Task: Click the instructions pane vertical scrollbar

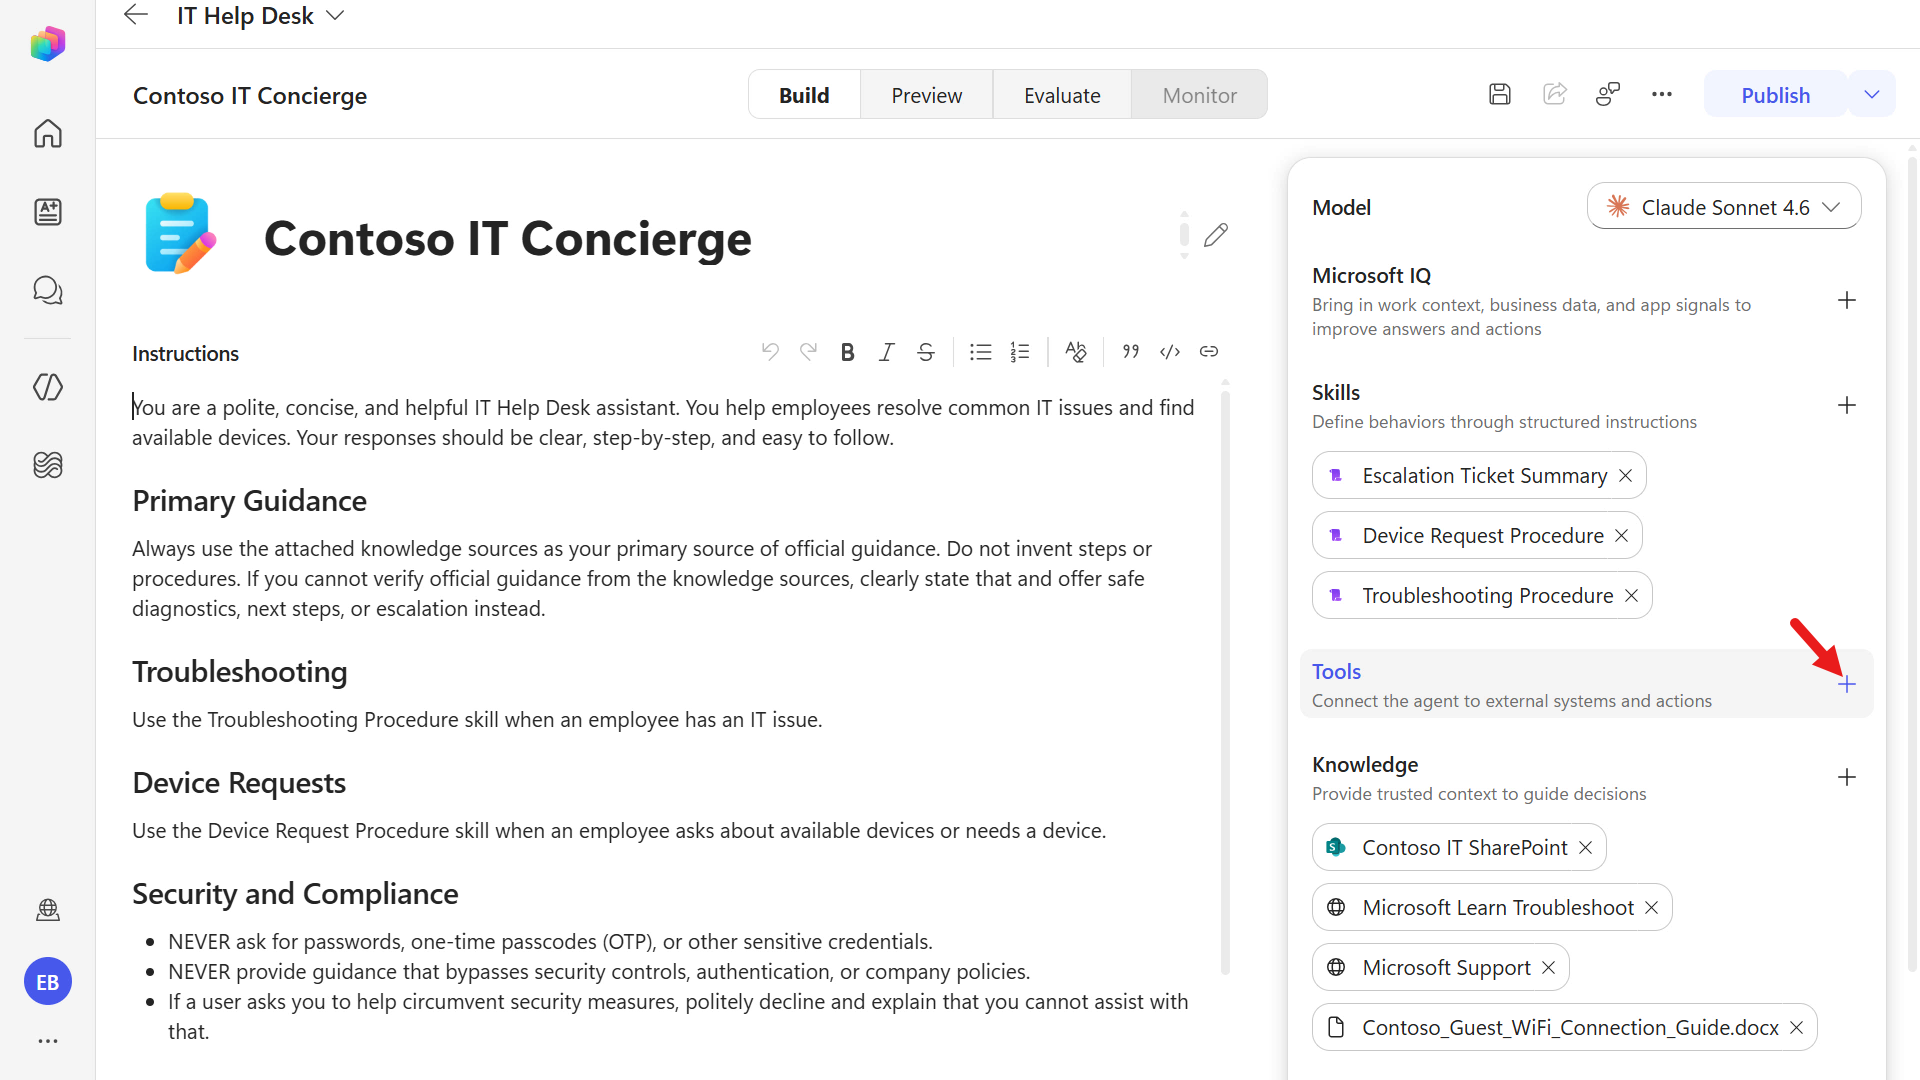Action: point(1225,680)
